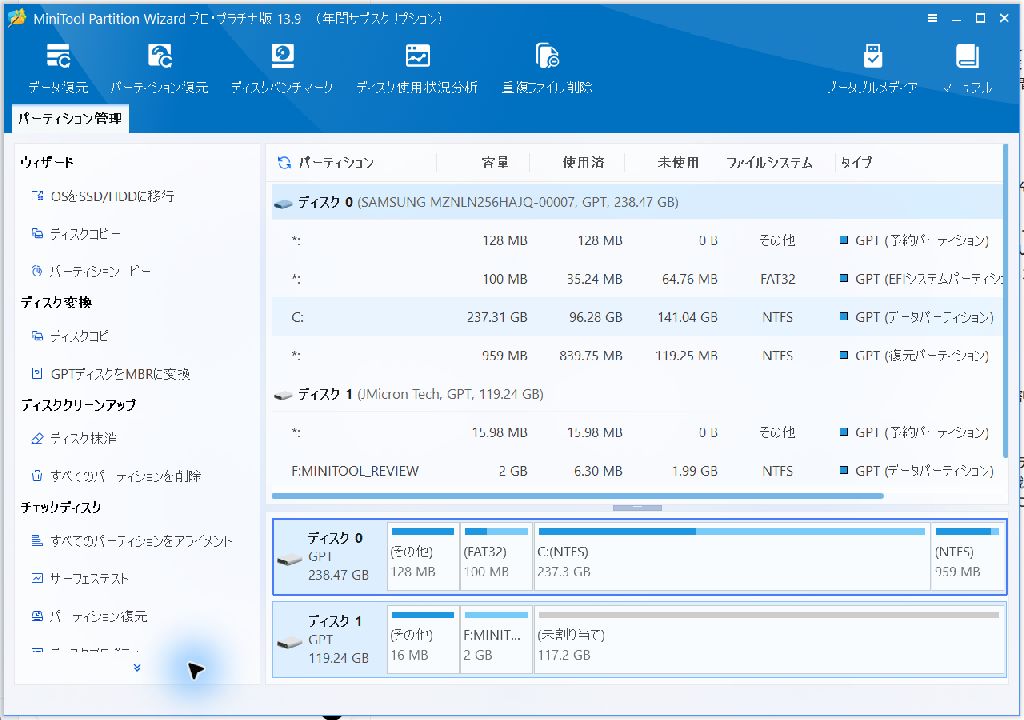
Task: Sort by 使用済 column header
Action: tap(583, 163)
